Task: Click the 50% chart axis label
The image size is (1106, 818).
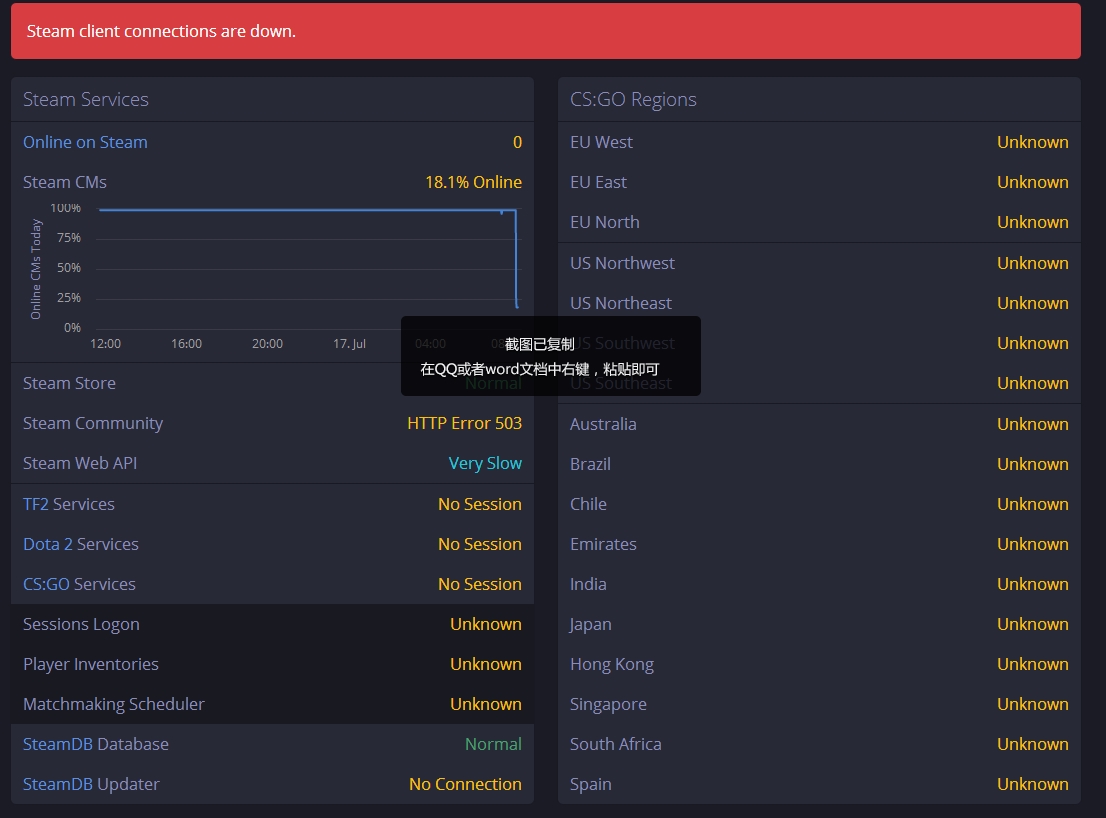Action: 69,268
